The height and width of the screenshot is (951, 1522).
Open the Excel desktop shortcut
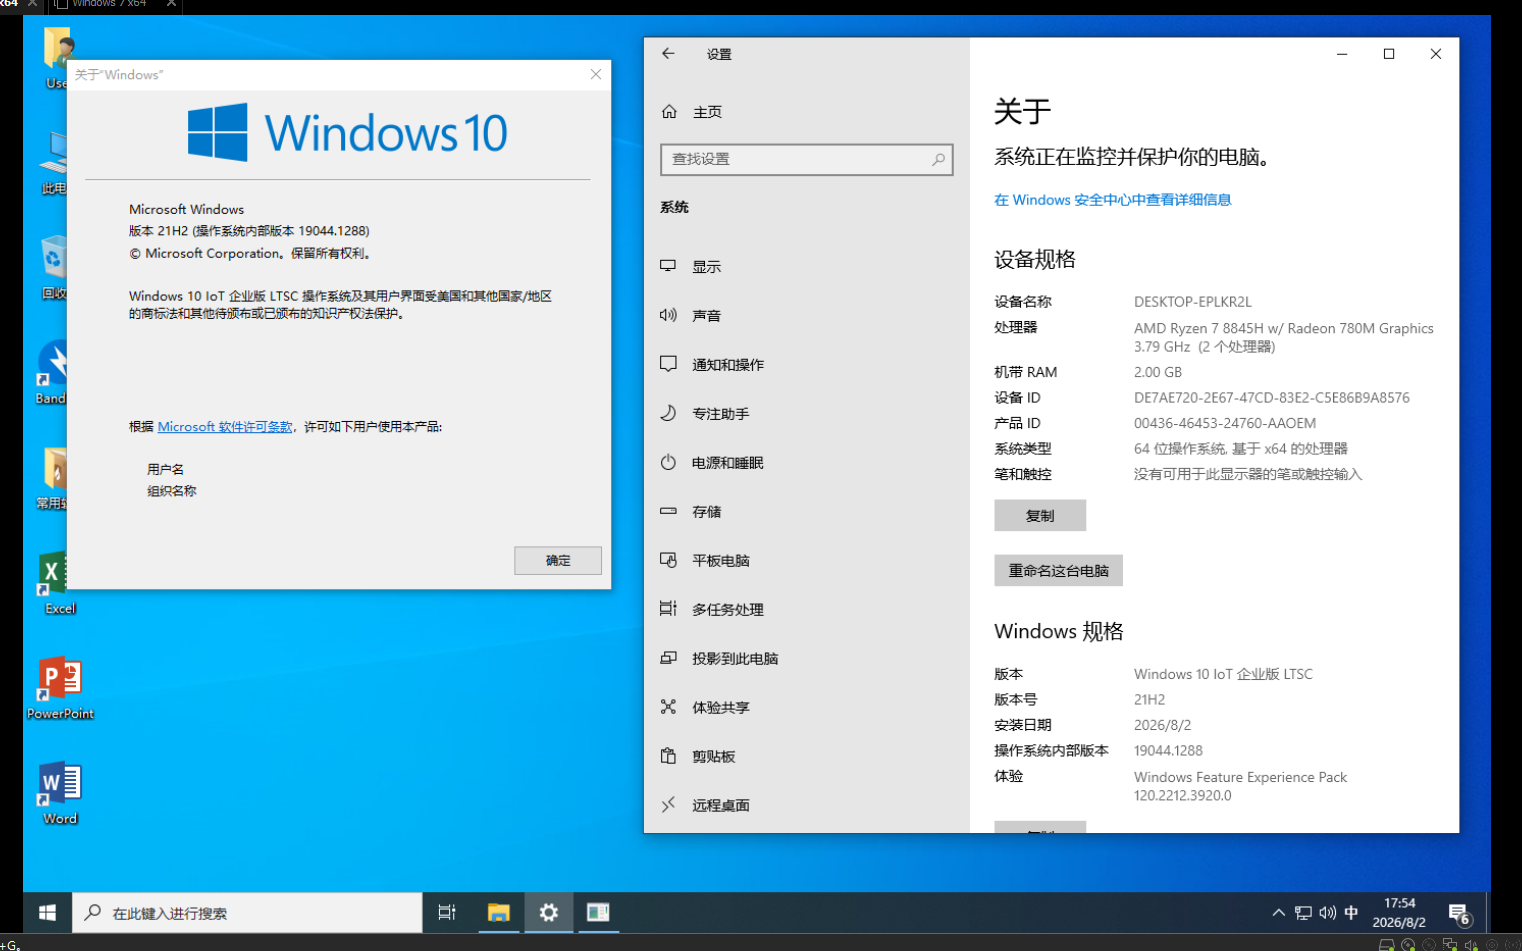click(58, 583)
